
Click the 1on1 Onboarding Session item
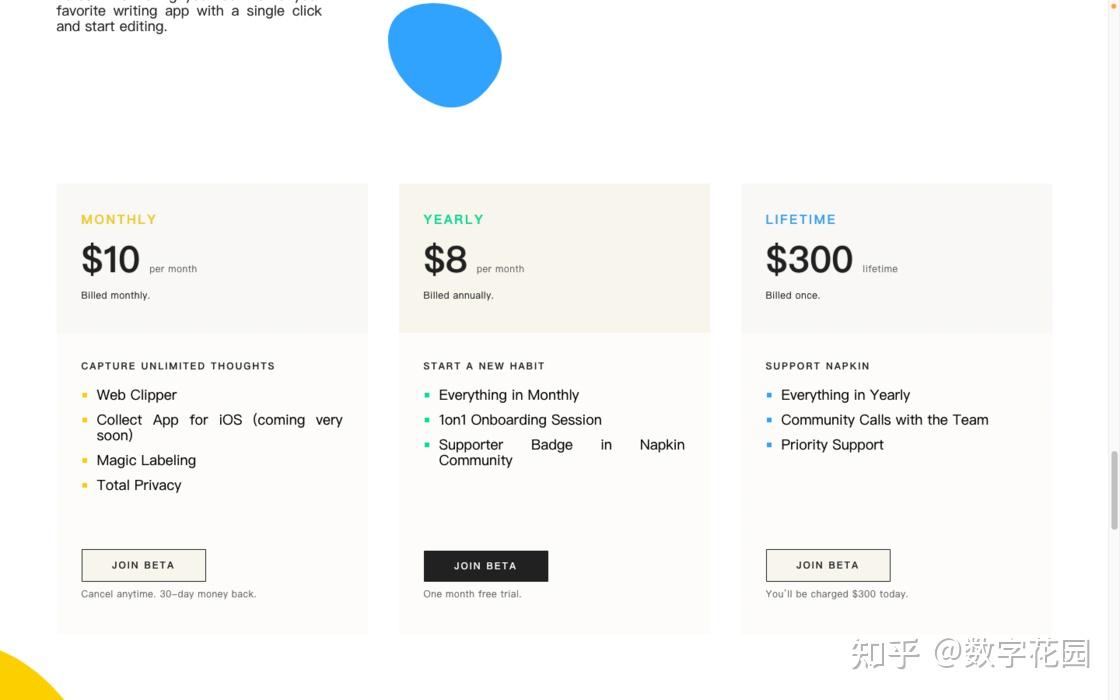(x=520, y=419)
